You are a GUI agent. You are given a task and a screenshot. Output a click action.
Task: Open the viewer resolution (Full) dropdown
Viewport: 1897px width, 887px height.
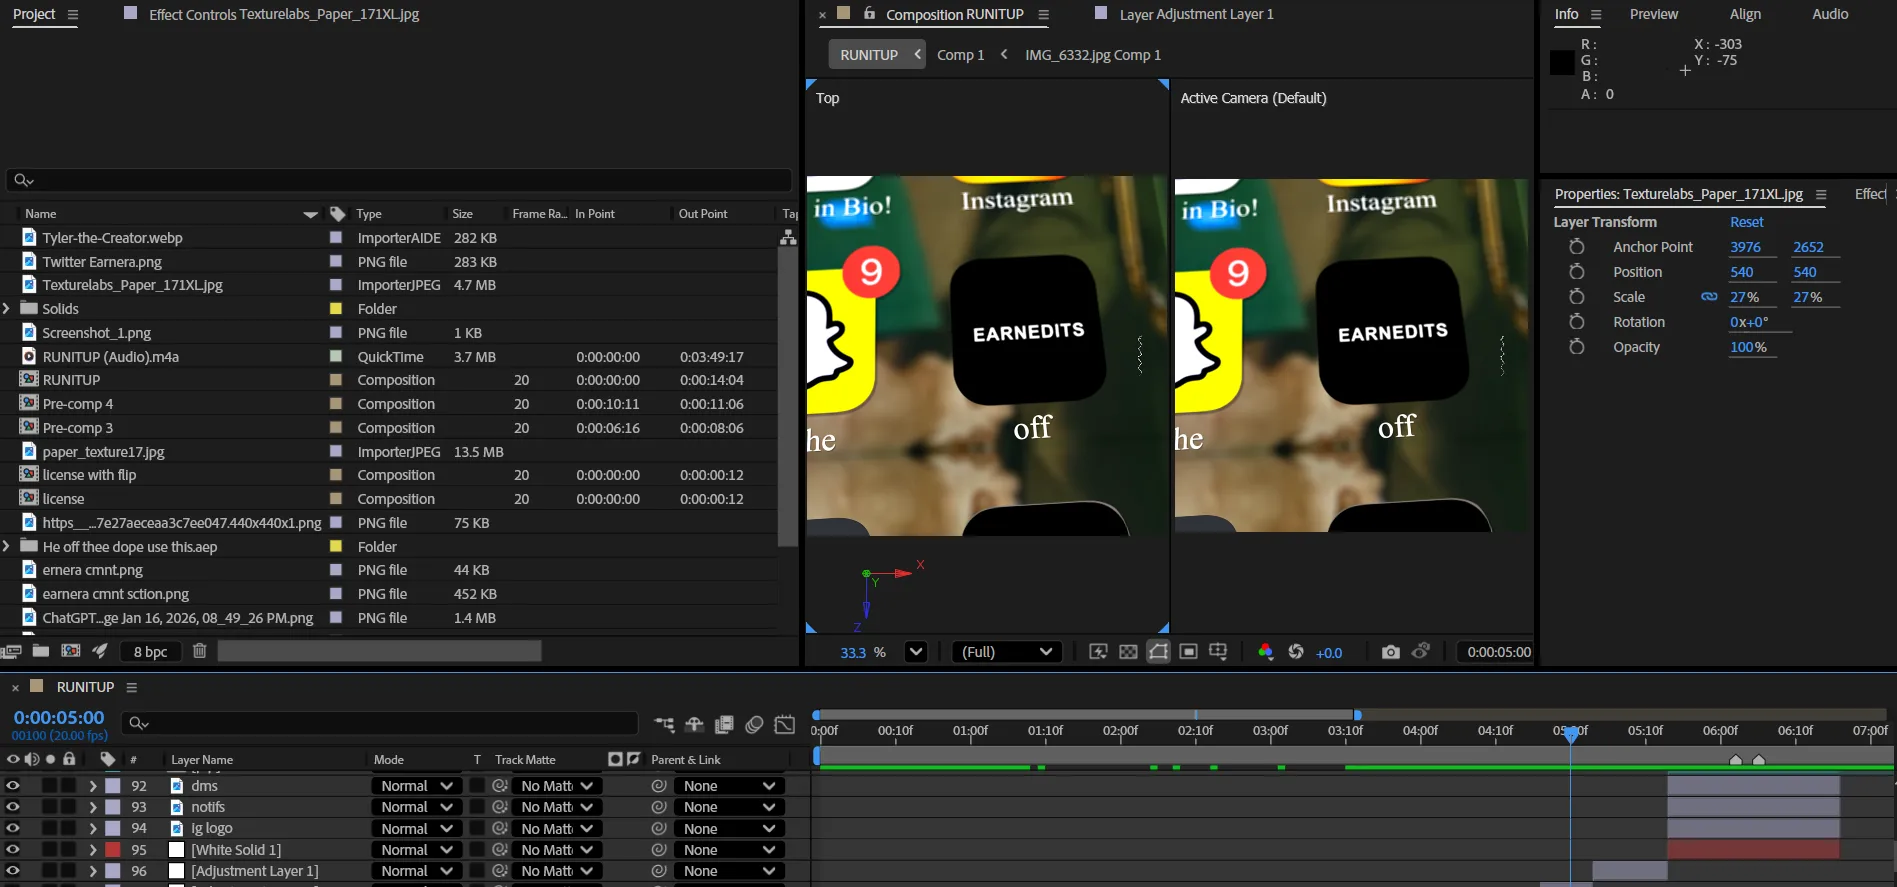[x=1007, y=652]
